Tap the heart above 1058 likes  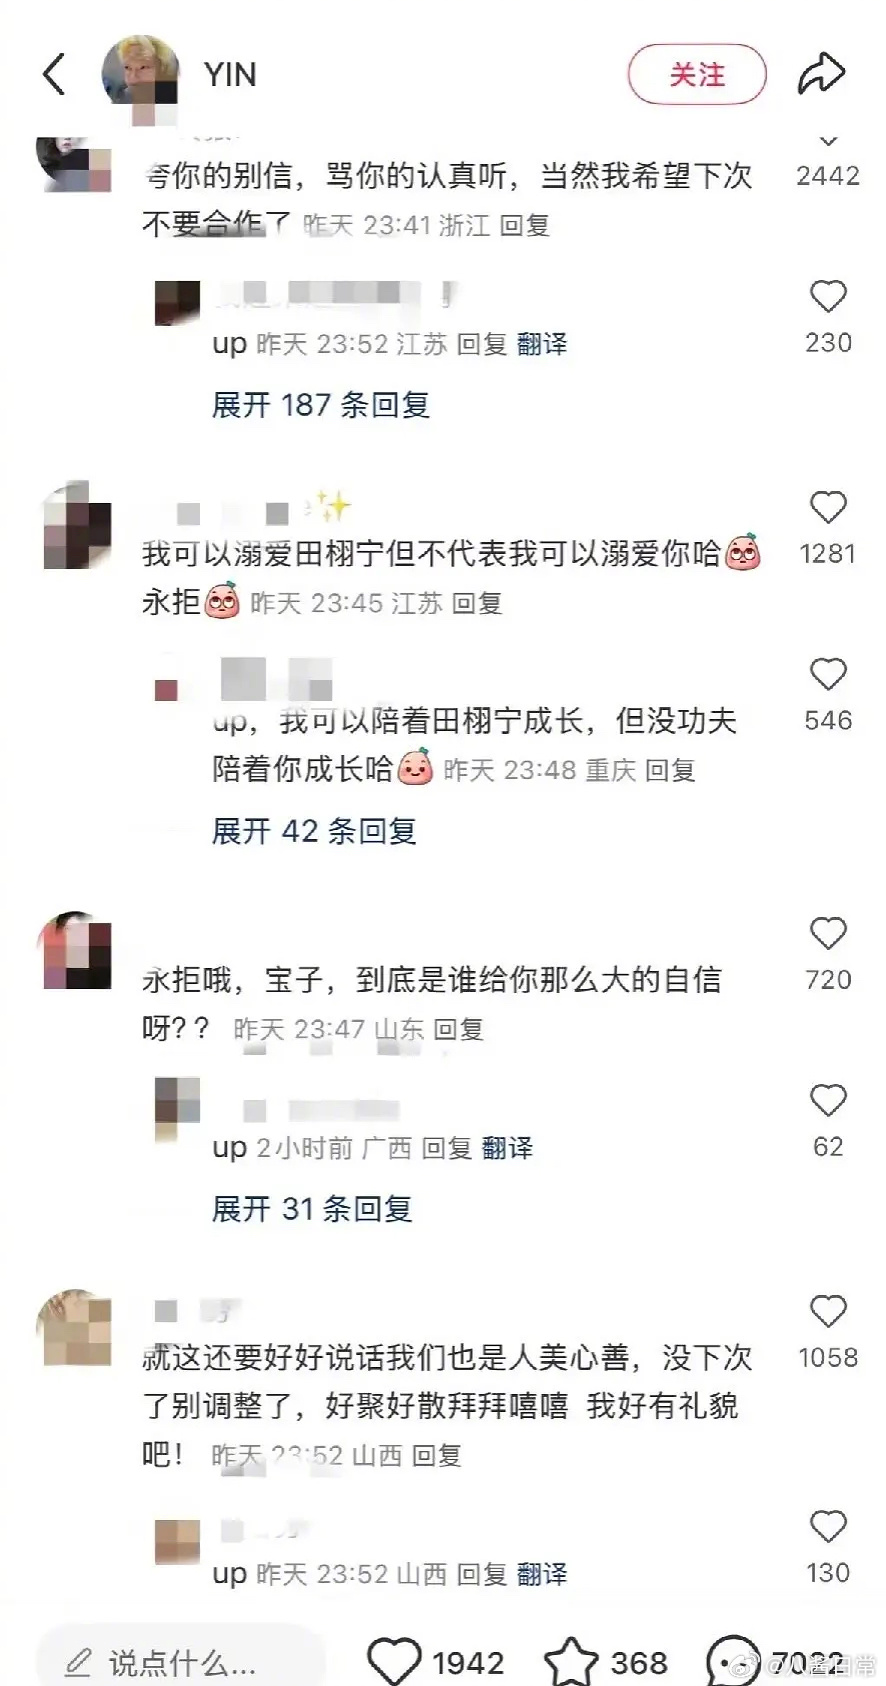tap(828, 1311)
